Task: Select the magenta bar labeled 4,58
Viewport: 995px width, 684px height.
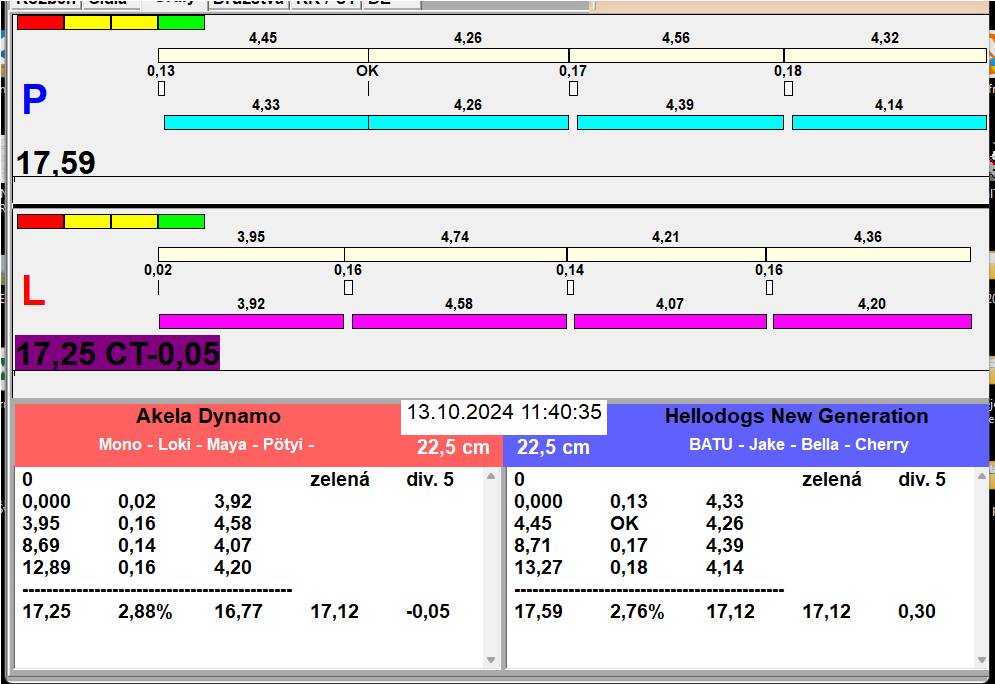Action: tap(459, 321)
